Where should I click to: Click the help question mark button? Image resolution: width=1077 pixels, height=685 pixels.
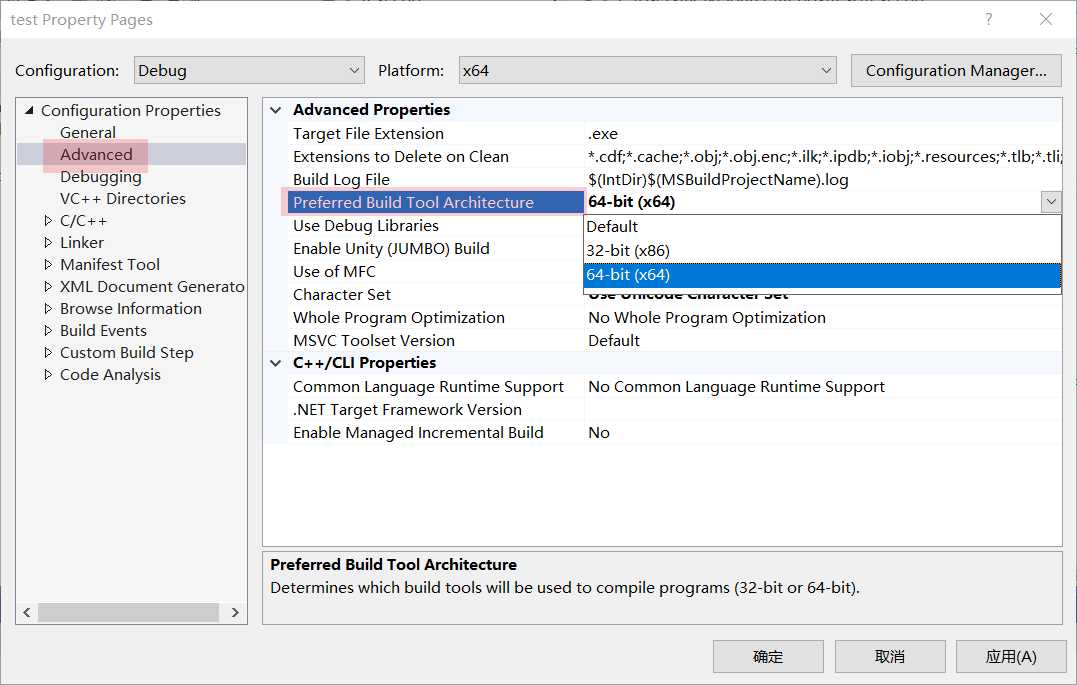(x=988, y=19)
